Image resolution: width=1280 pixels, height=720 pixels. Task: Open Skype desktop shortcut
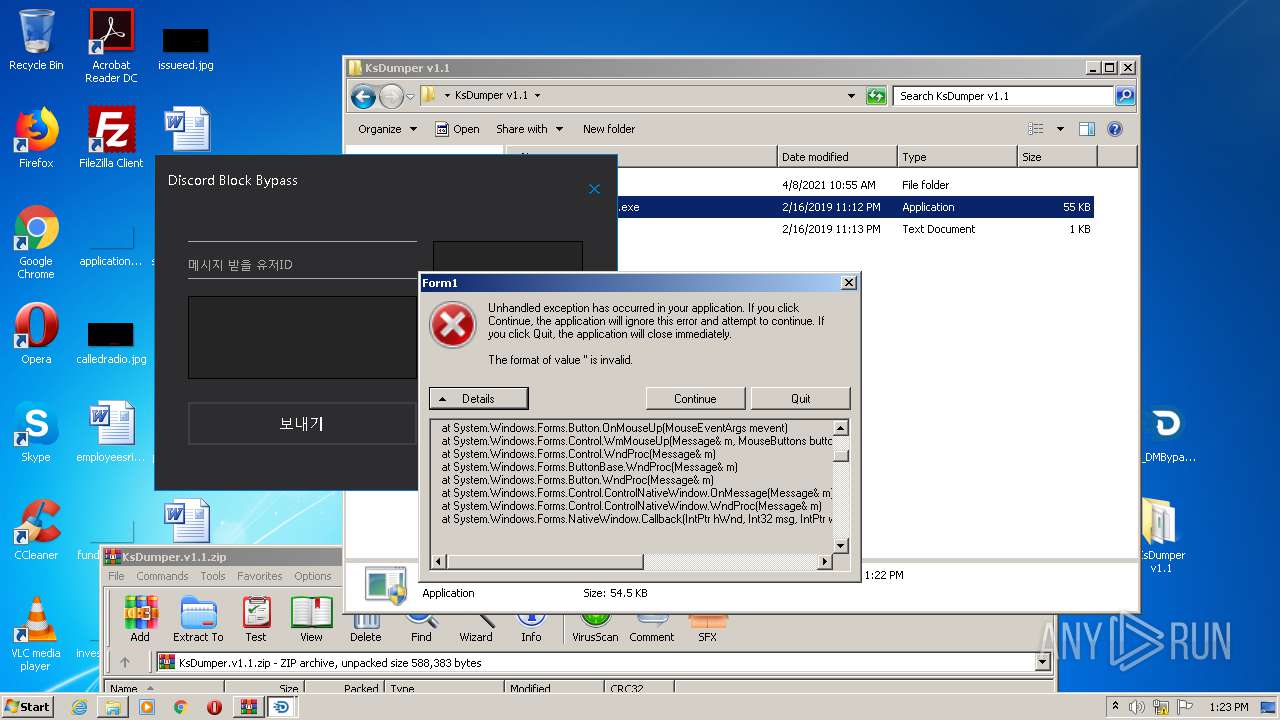[x=36, y=432]
